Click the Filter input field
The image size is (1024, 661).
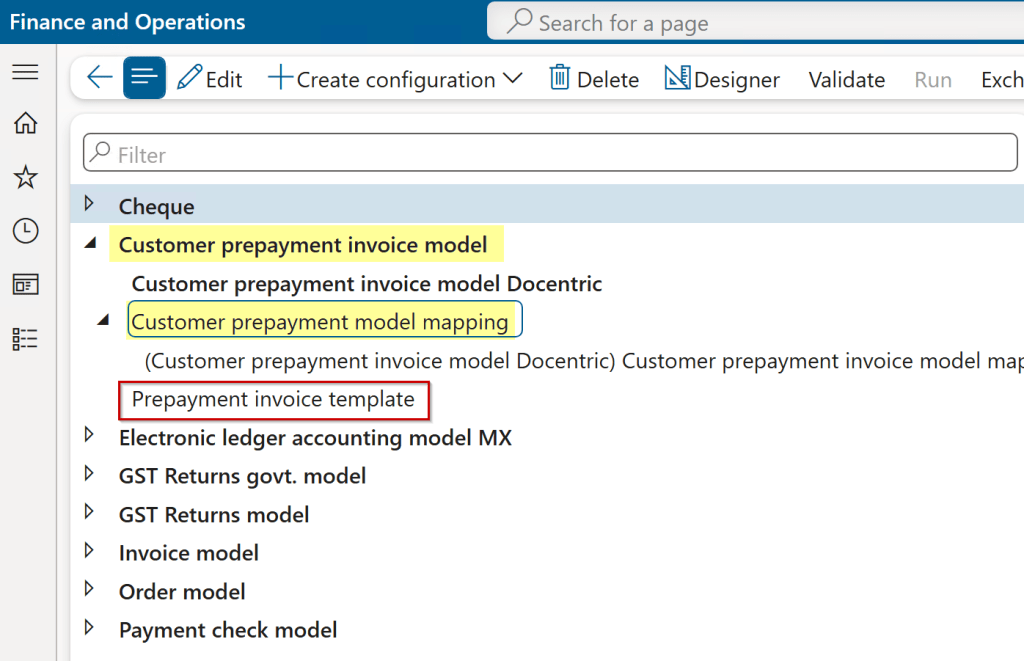[548, 152]
